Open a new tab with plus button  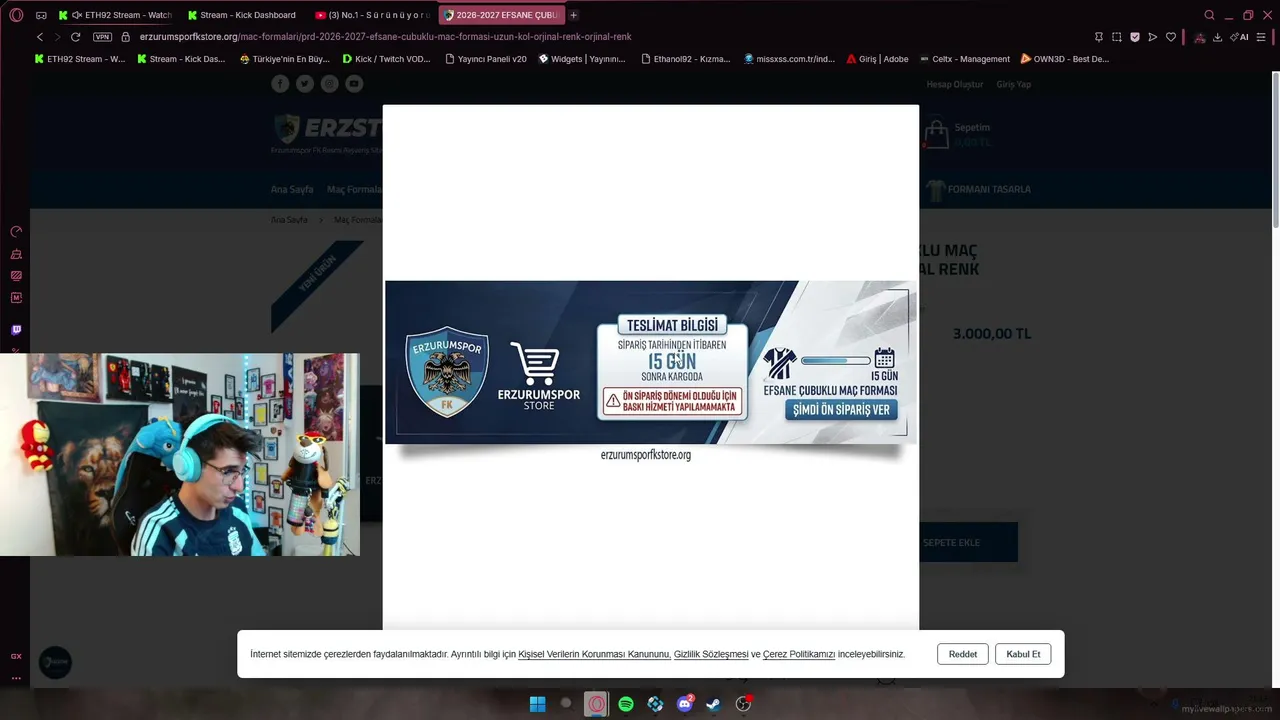(x=573, y=15)
